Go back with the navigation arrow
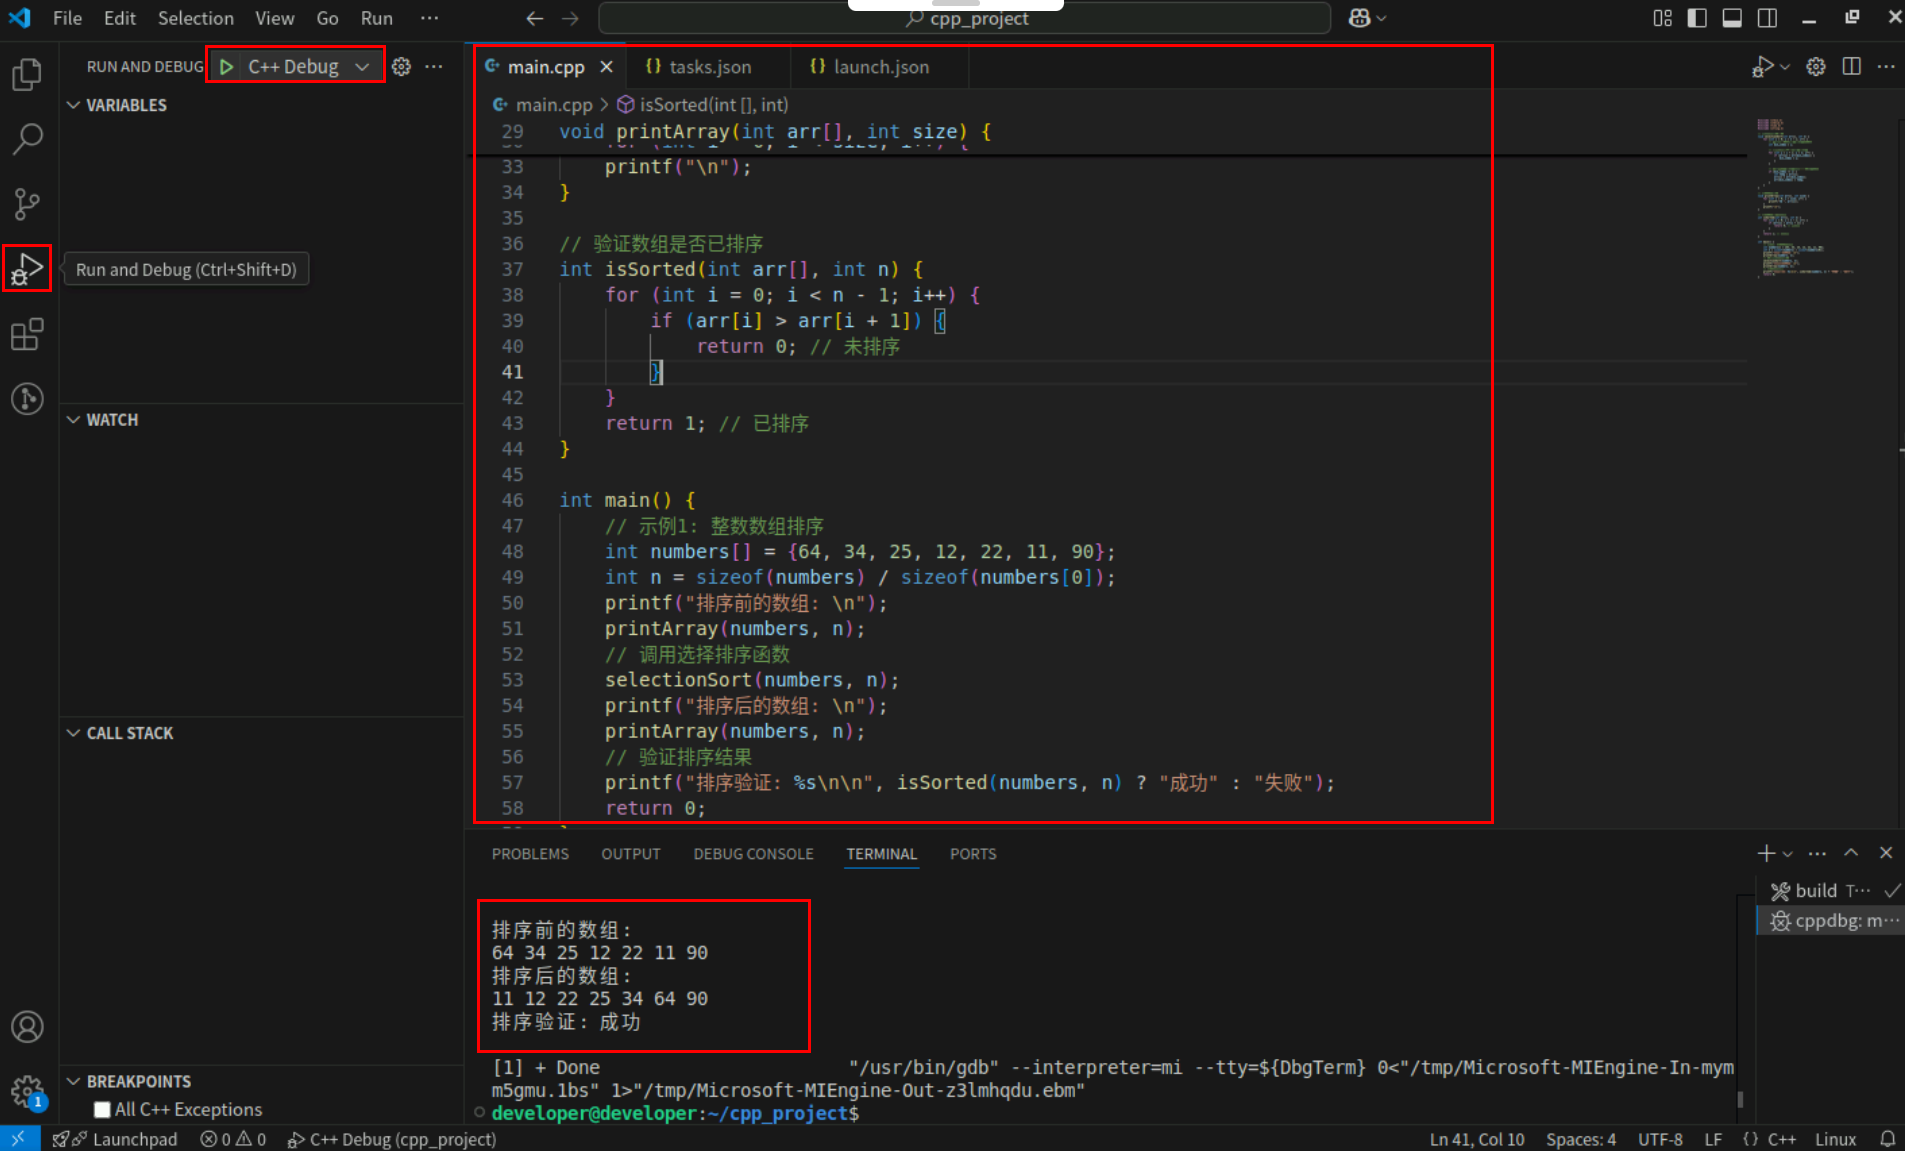The image size is (1905, 1151). pos(535,18)
